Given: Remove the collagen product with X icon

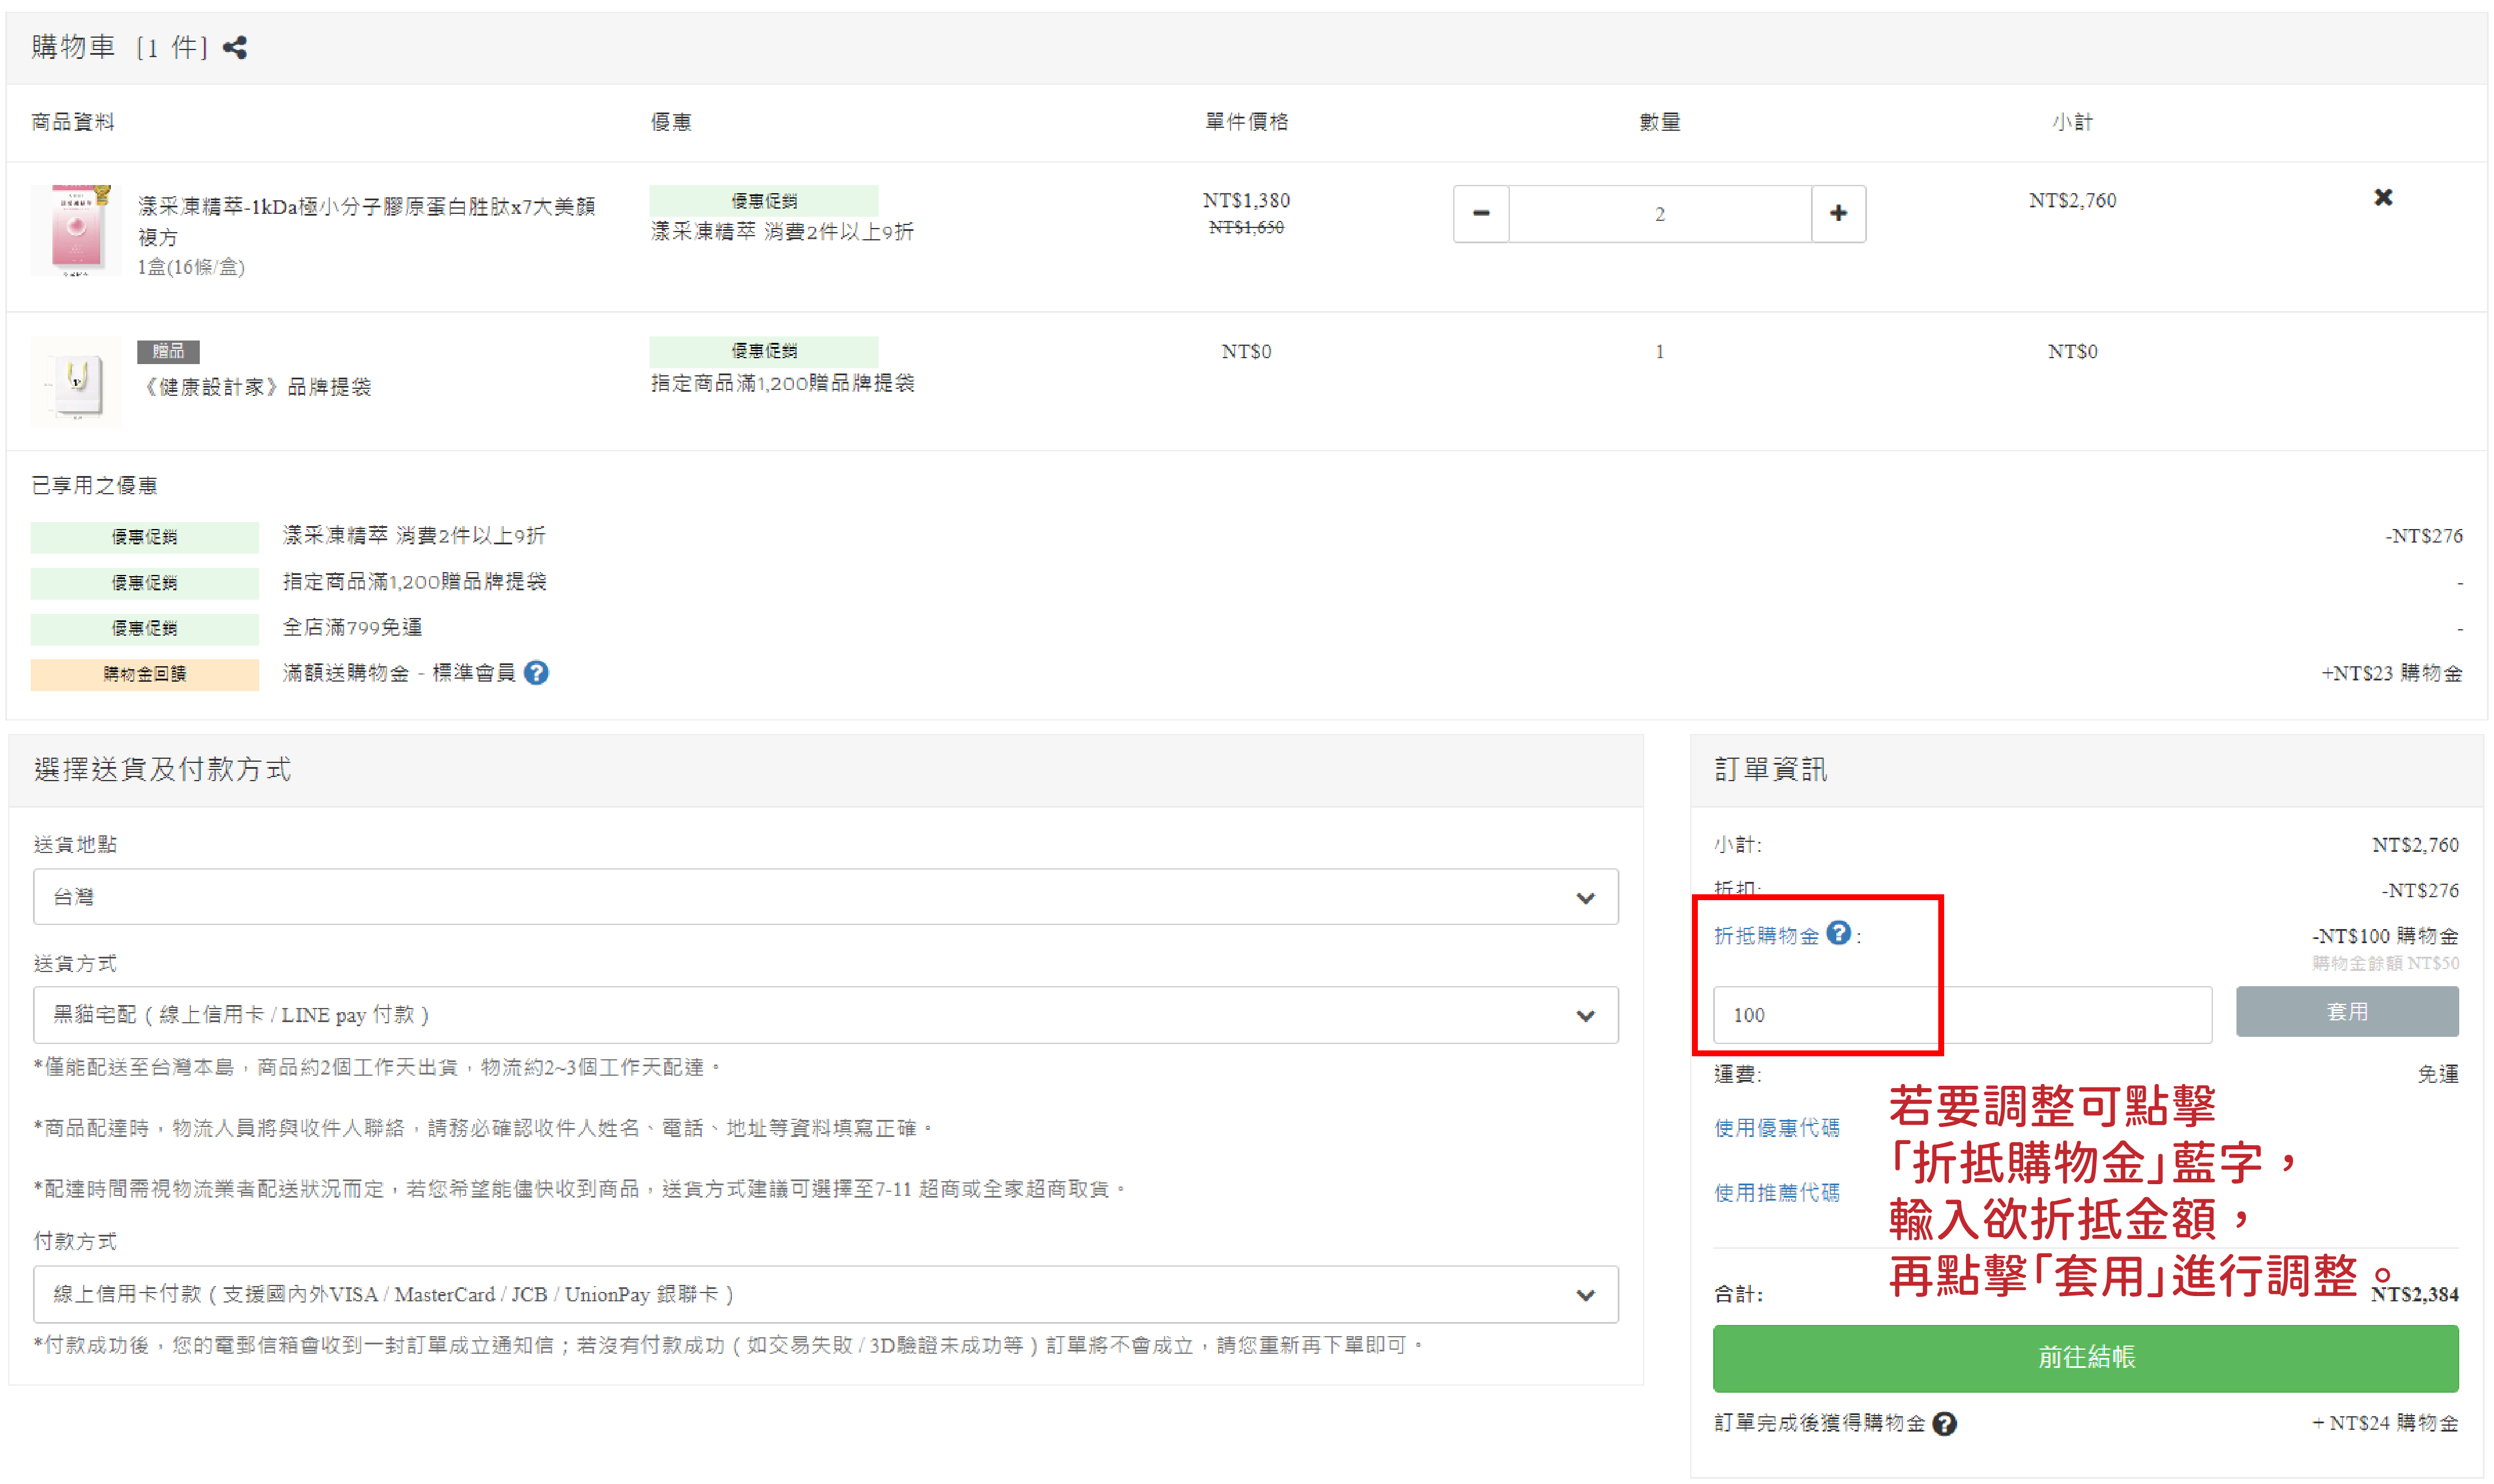Looking at the screenshot, I should tap(2382, 197).
